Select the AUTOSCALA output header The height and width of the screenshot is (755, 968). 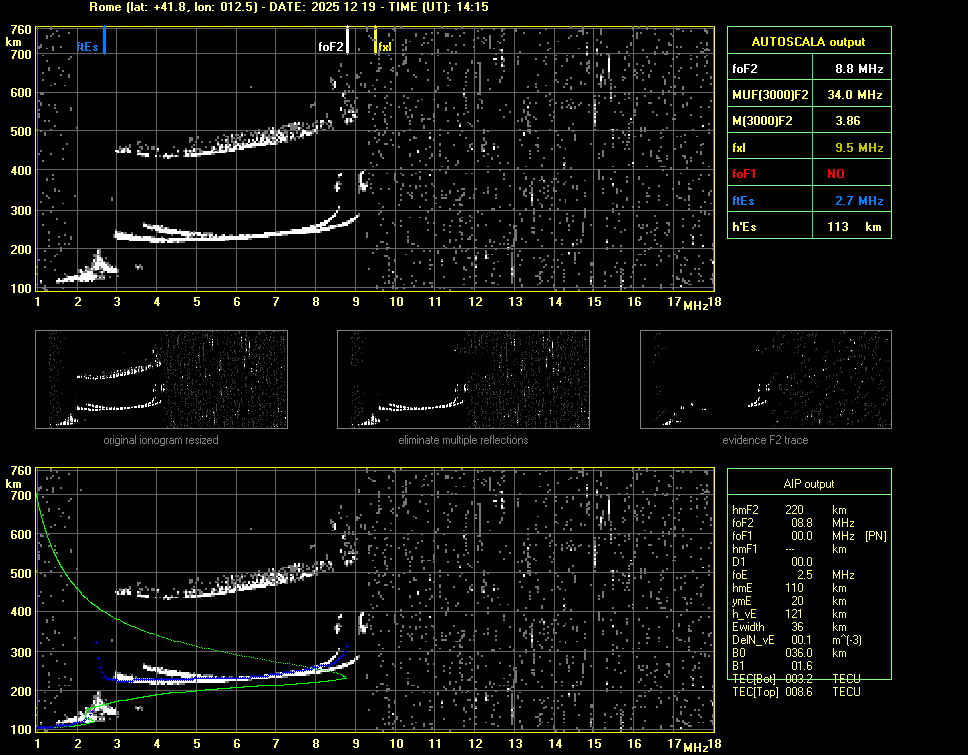click(x=807, y=42)
